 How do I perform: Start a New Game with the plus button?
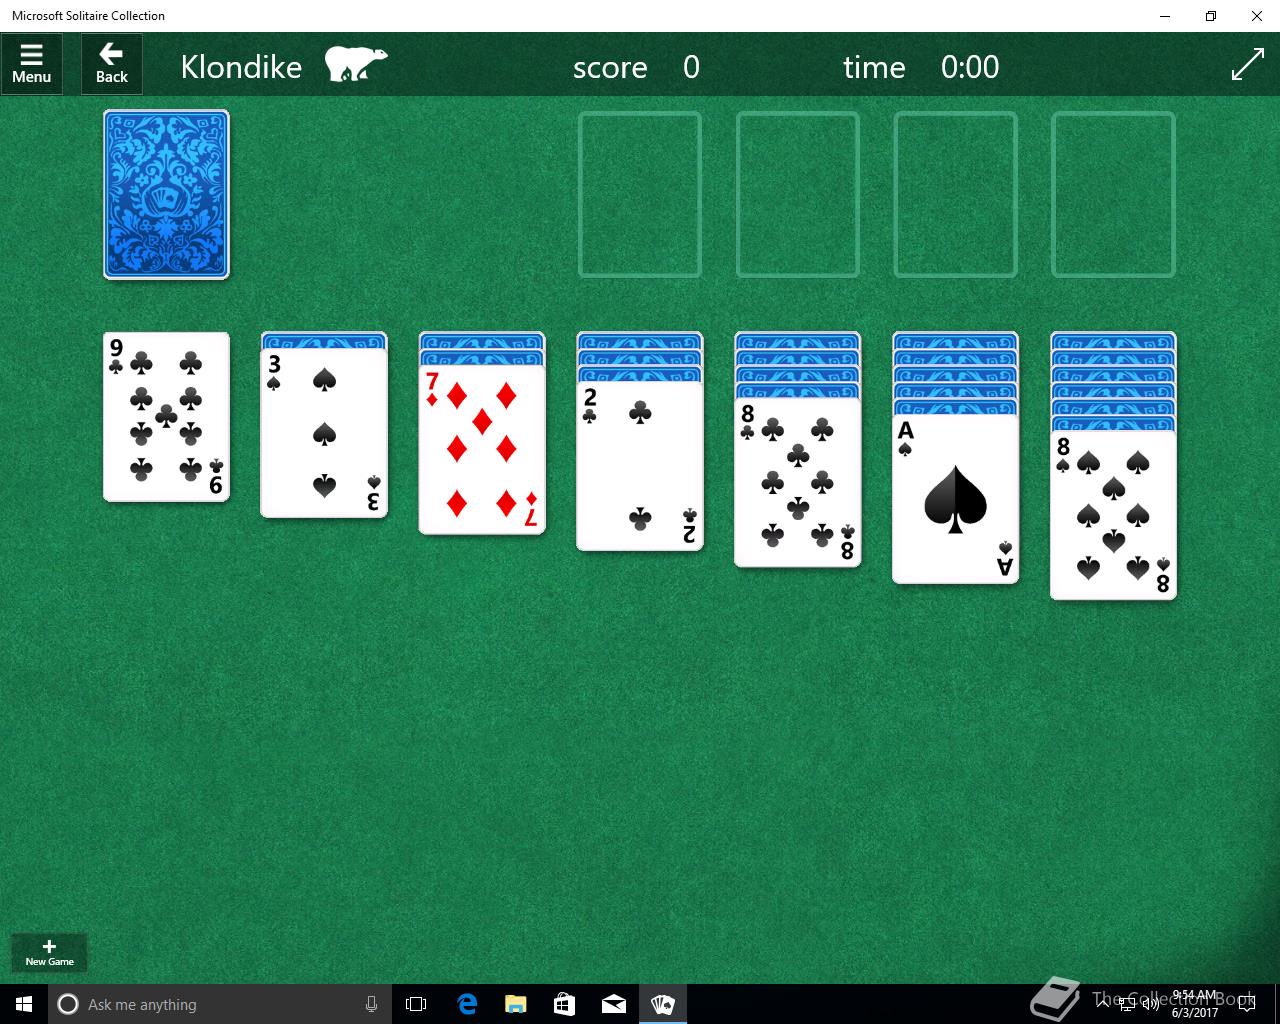pos(49,952)
